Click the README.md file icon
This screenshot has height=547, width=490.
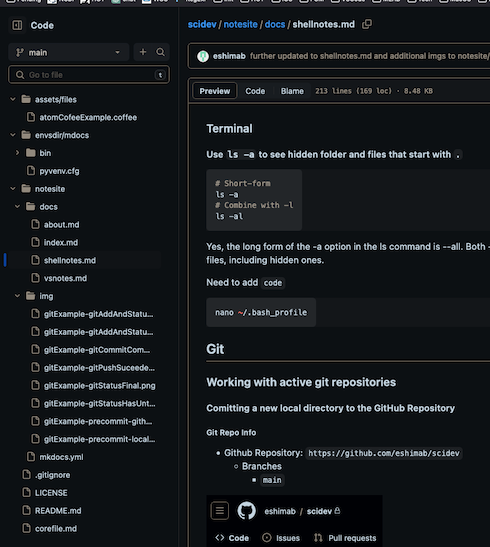27,510
